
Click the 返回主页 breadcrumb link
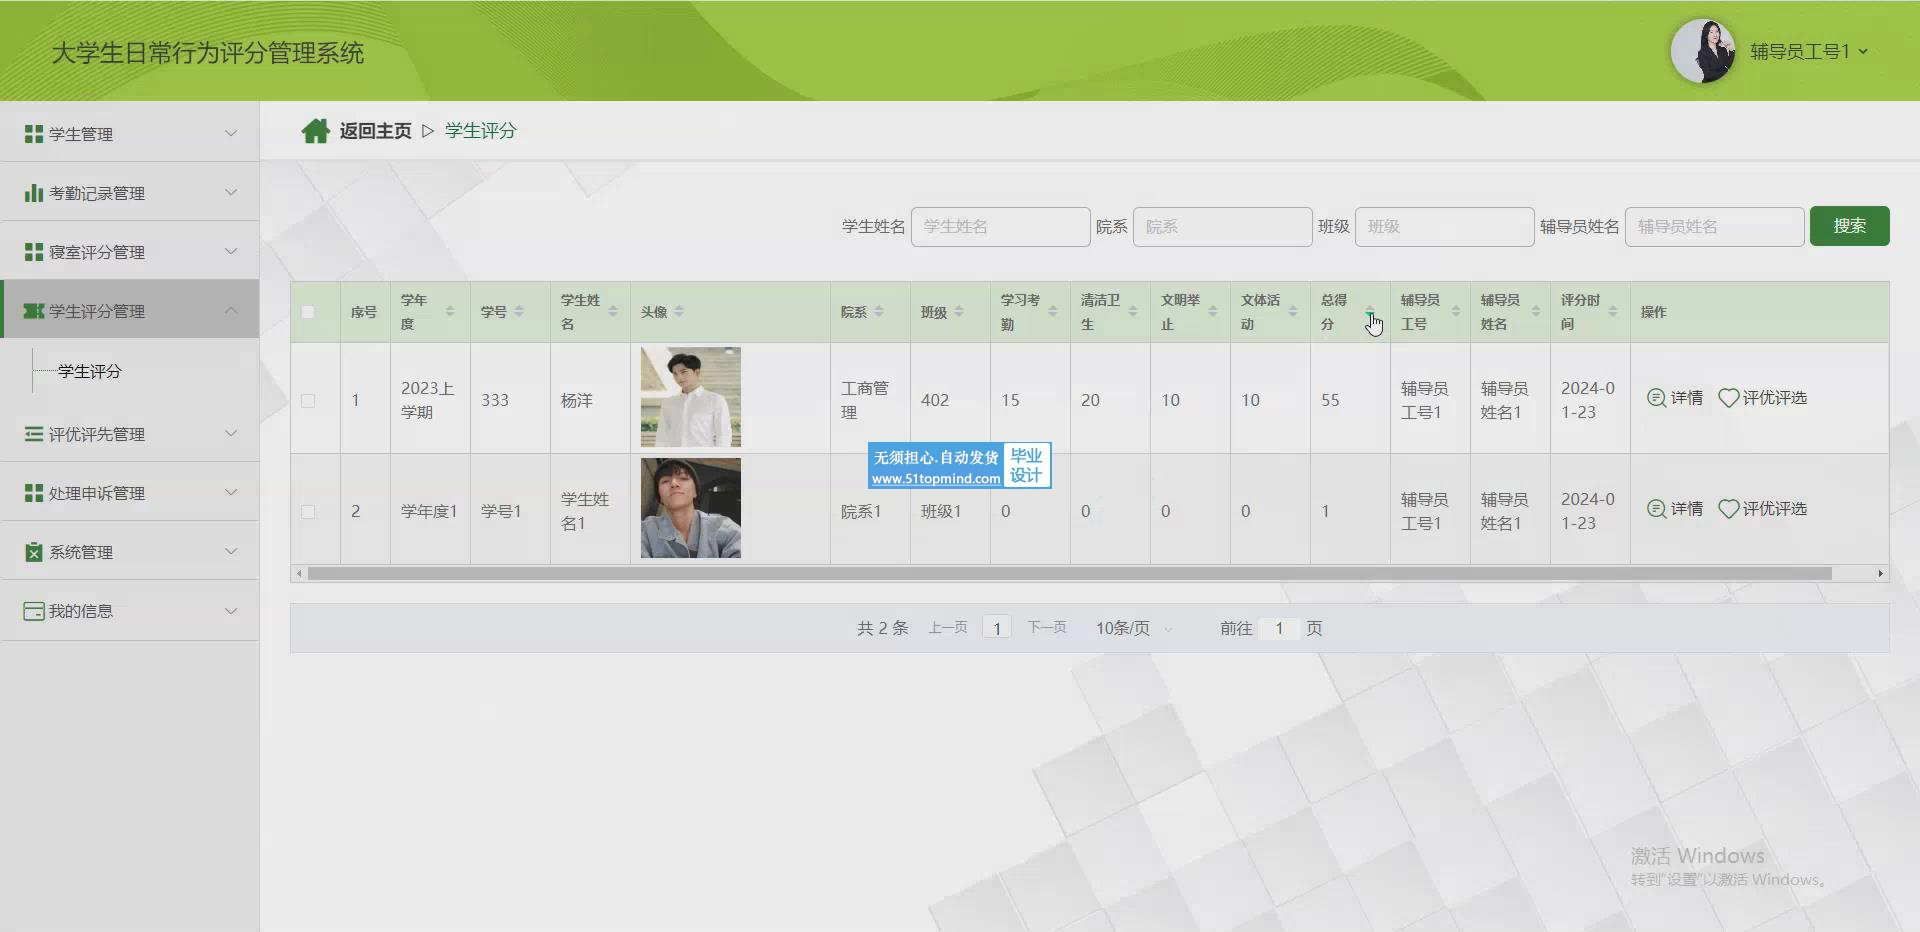pos(375,131)
